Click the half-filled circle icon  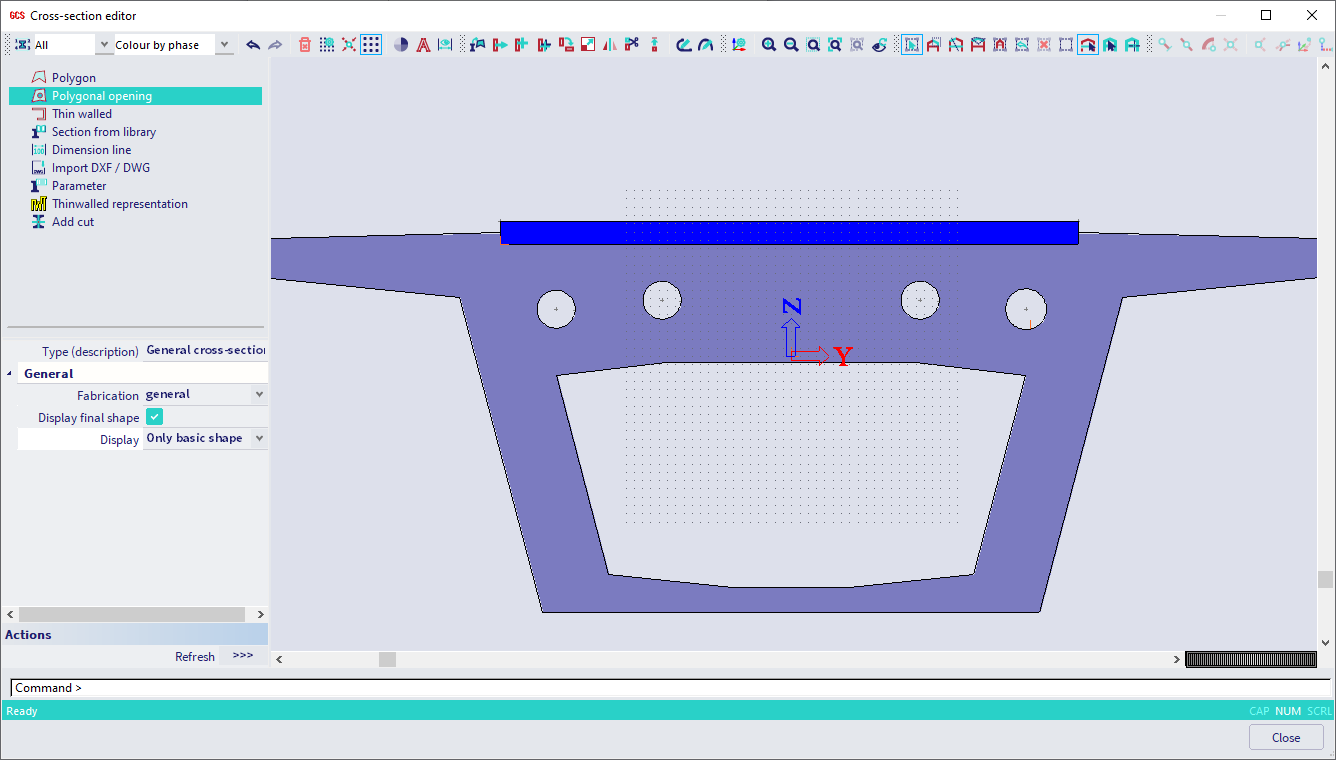coord(401,45)
